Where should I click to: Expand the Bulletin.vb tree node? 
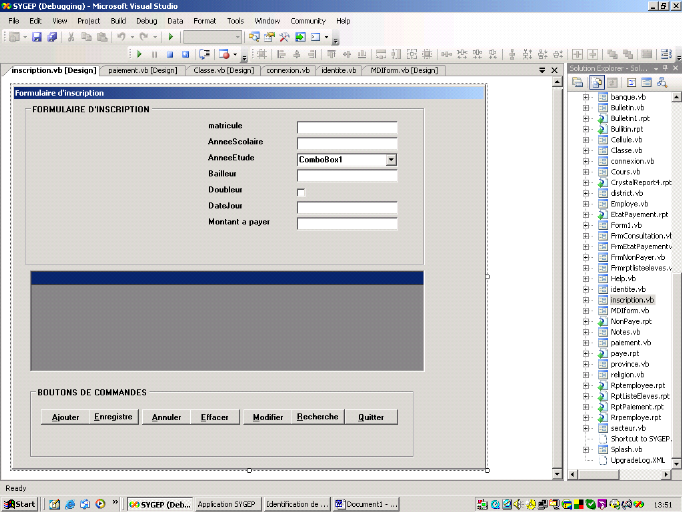pyautogui.click(x=586, y=107)
